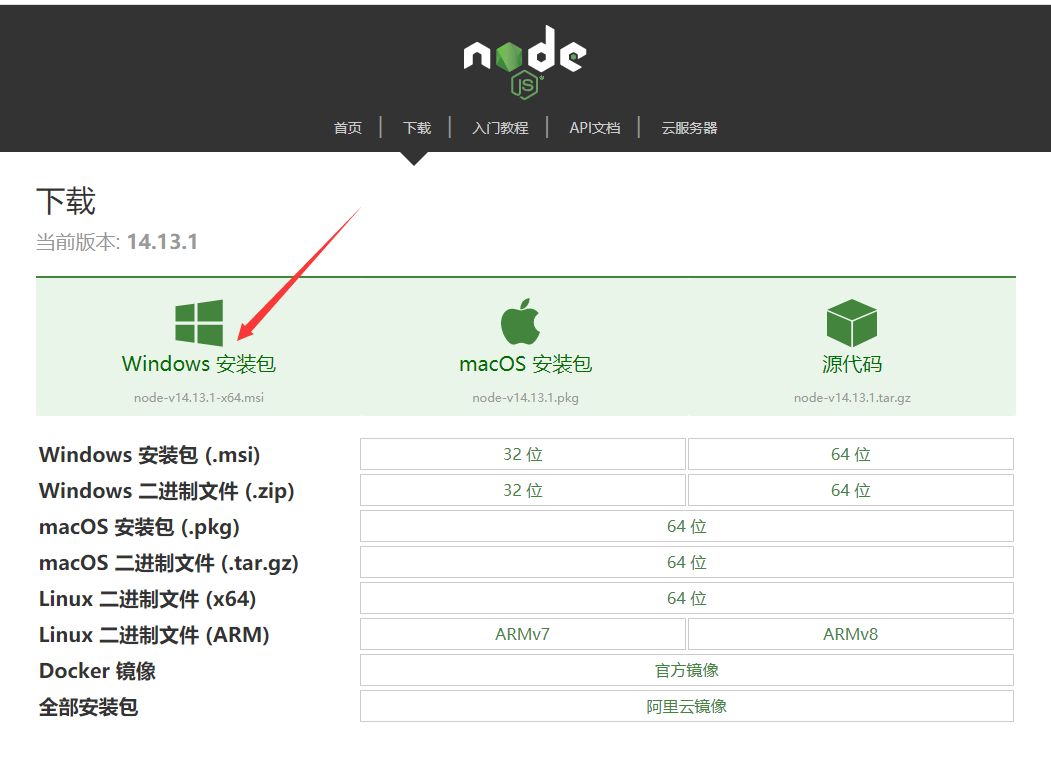Click node-v14.13.1.tar.gz file name
This screenshot has width=1051, height=765.
tap(852, 398)
